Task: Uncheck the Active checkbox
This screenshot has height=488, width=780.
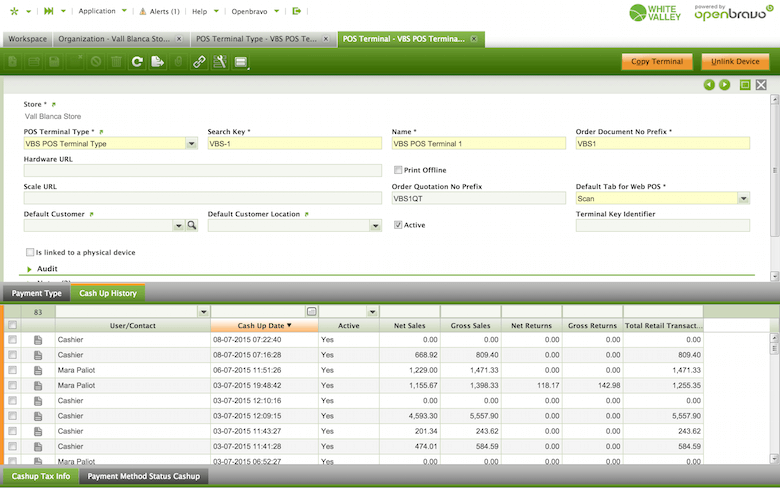Action: tap(398, 225)
